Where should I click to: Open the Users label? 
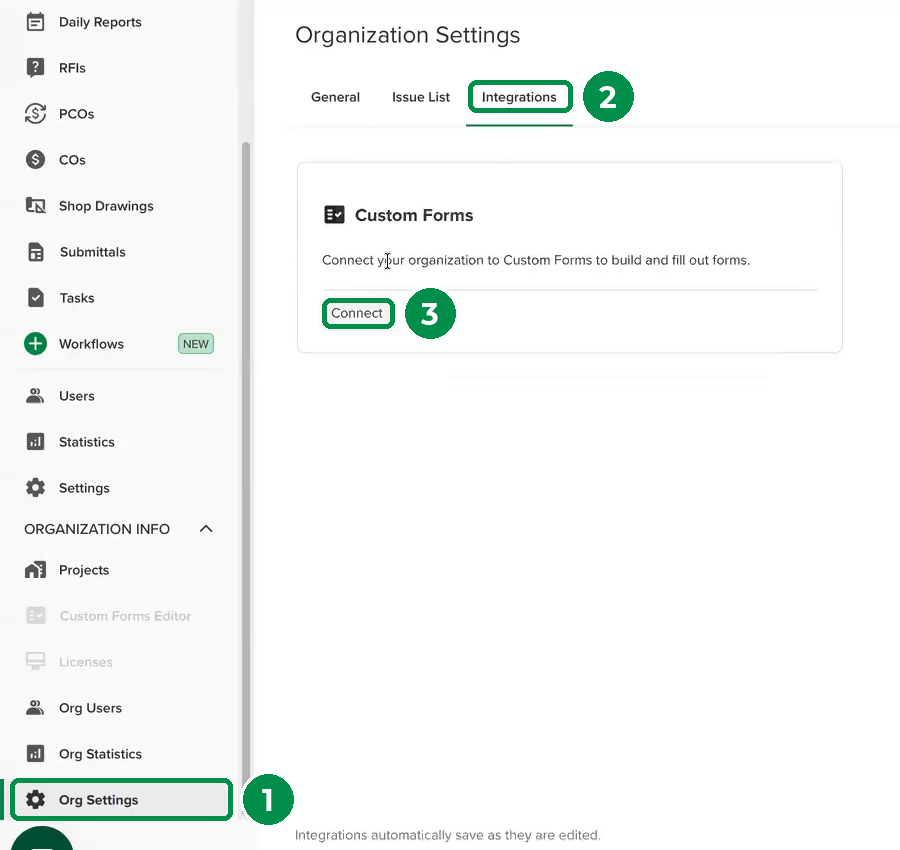(77, 396)
